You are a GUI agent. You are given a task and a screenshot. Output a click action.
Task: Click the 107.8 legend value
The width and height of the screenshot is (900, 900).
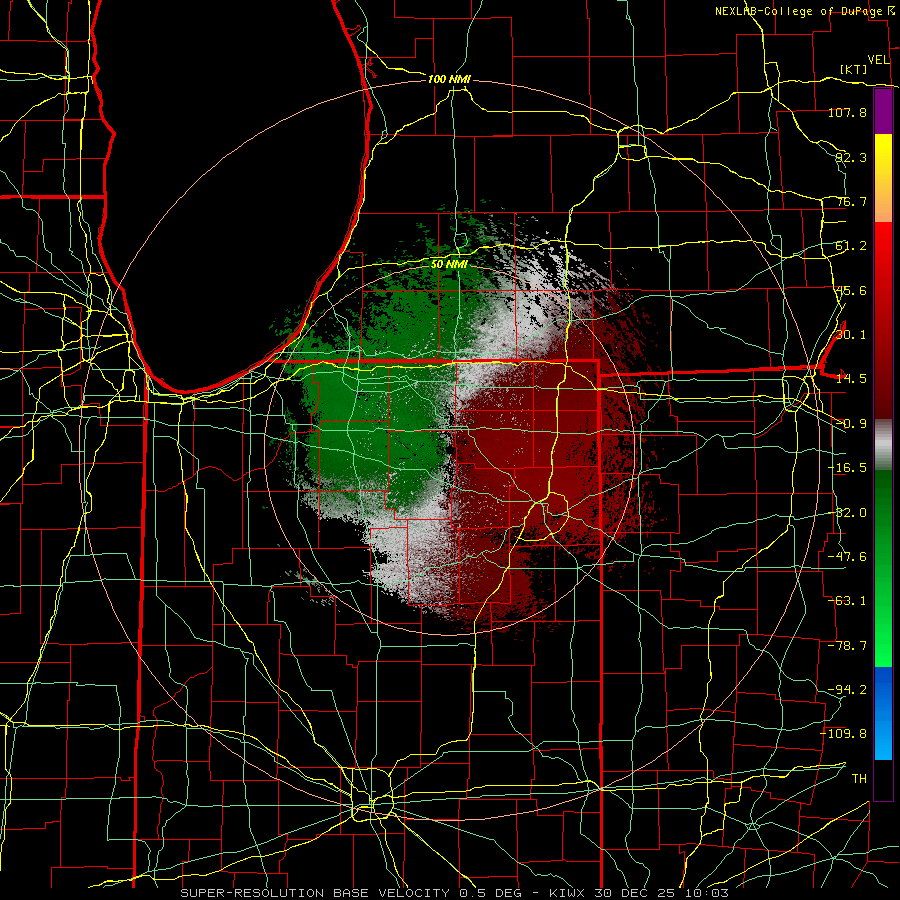click(847, 112)
